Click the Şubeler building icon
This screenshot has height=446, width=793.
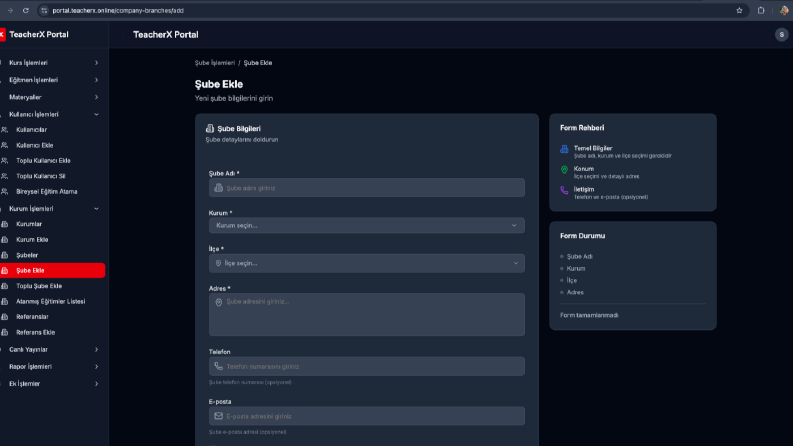coord(5,255)
